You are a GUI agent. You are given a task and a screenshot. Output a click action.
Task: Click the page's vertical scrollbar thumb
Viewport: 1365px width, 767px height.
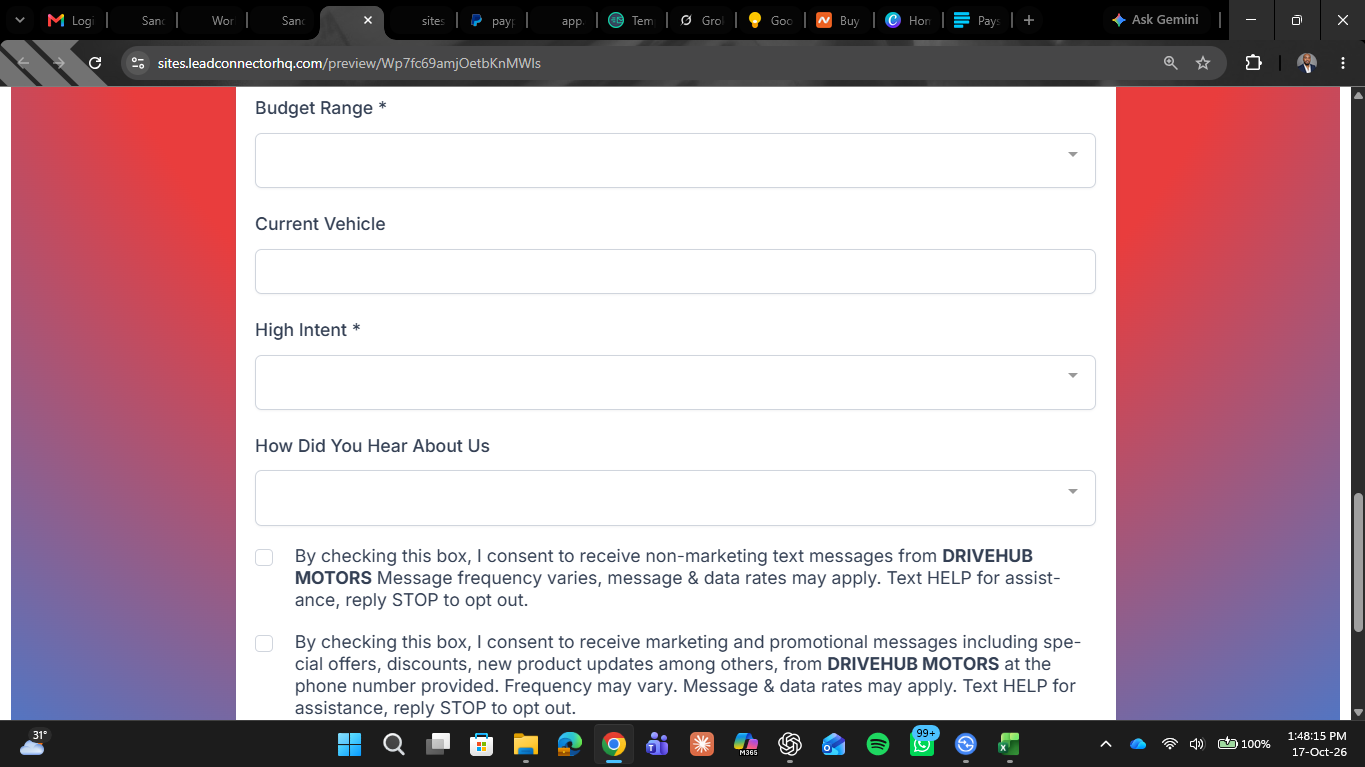(1358, 562)
